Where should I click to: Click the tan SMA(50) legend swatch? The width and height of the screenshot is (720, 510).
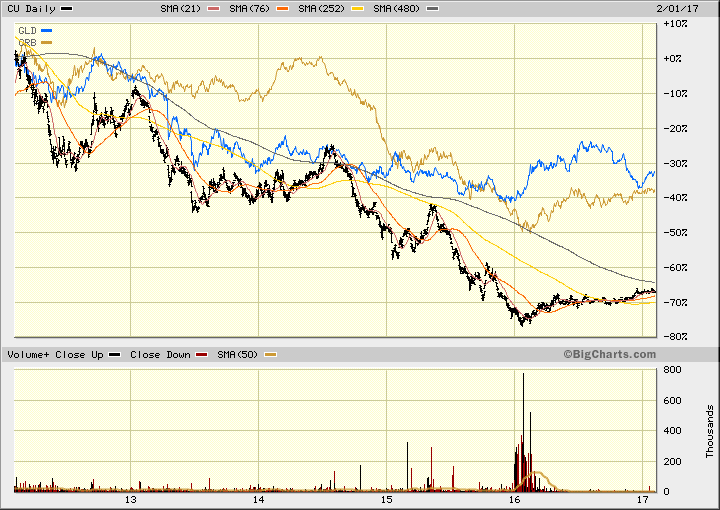(270, 355)
